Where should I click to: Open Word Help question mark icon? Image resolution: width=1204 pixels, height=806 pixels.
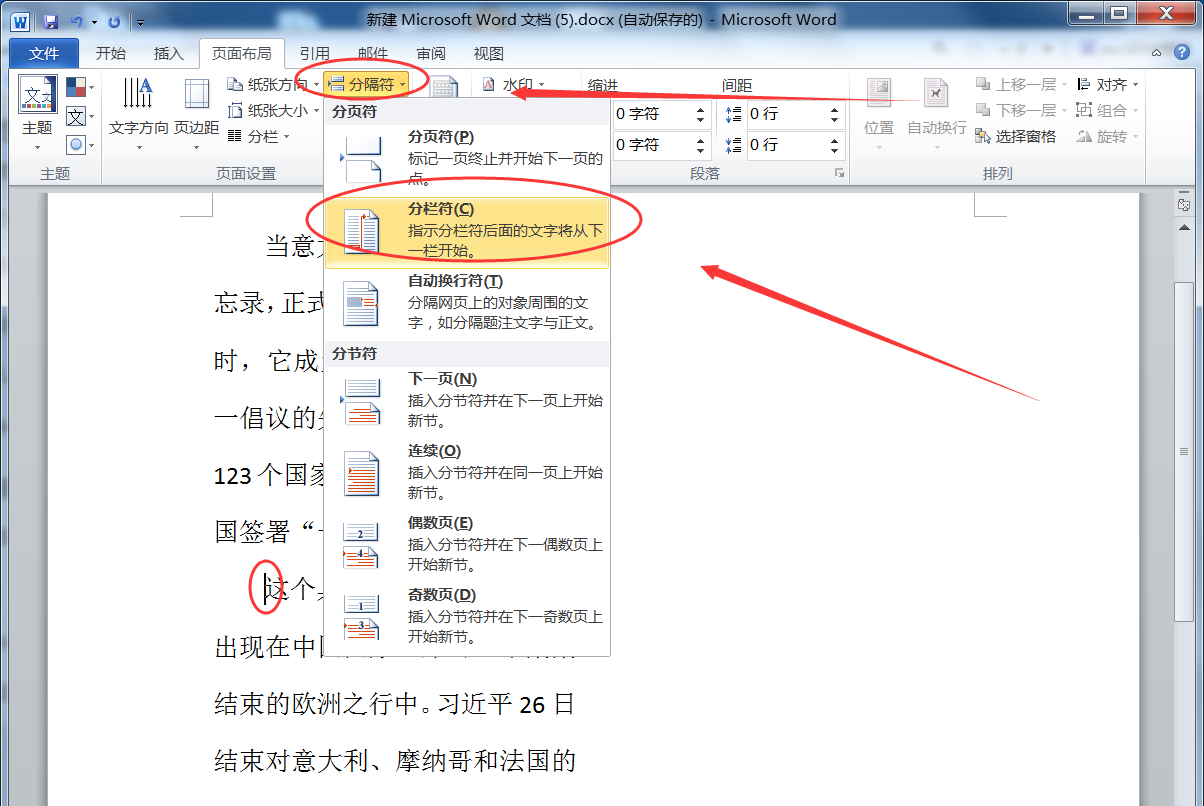[x=1183, y=53]
